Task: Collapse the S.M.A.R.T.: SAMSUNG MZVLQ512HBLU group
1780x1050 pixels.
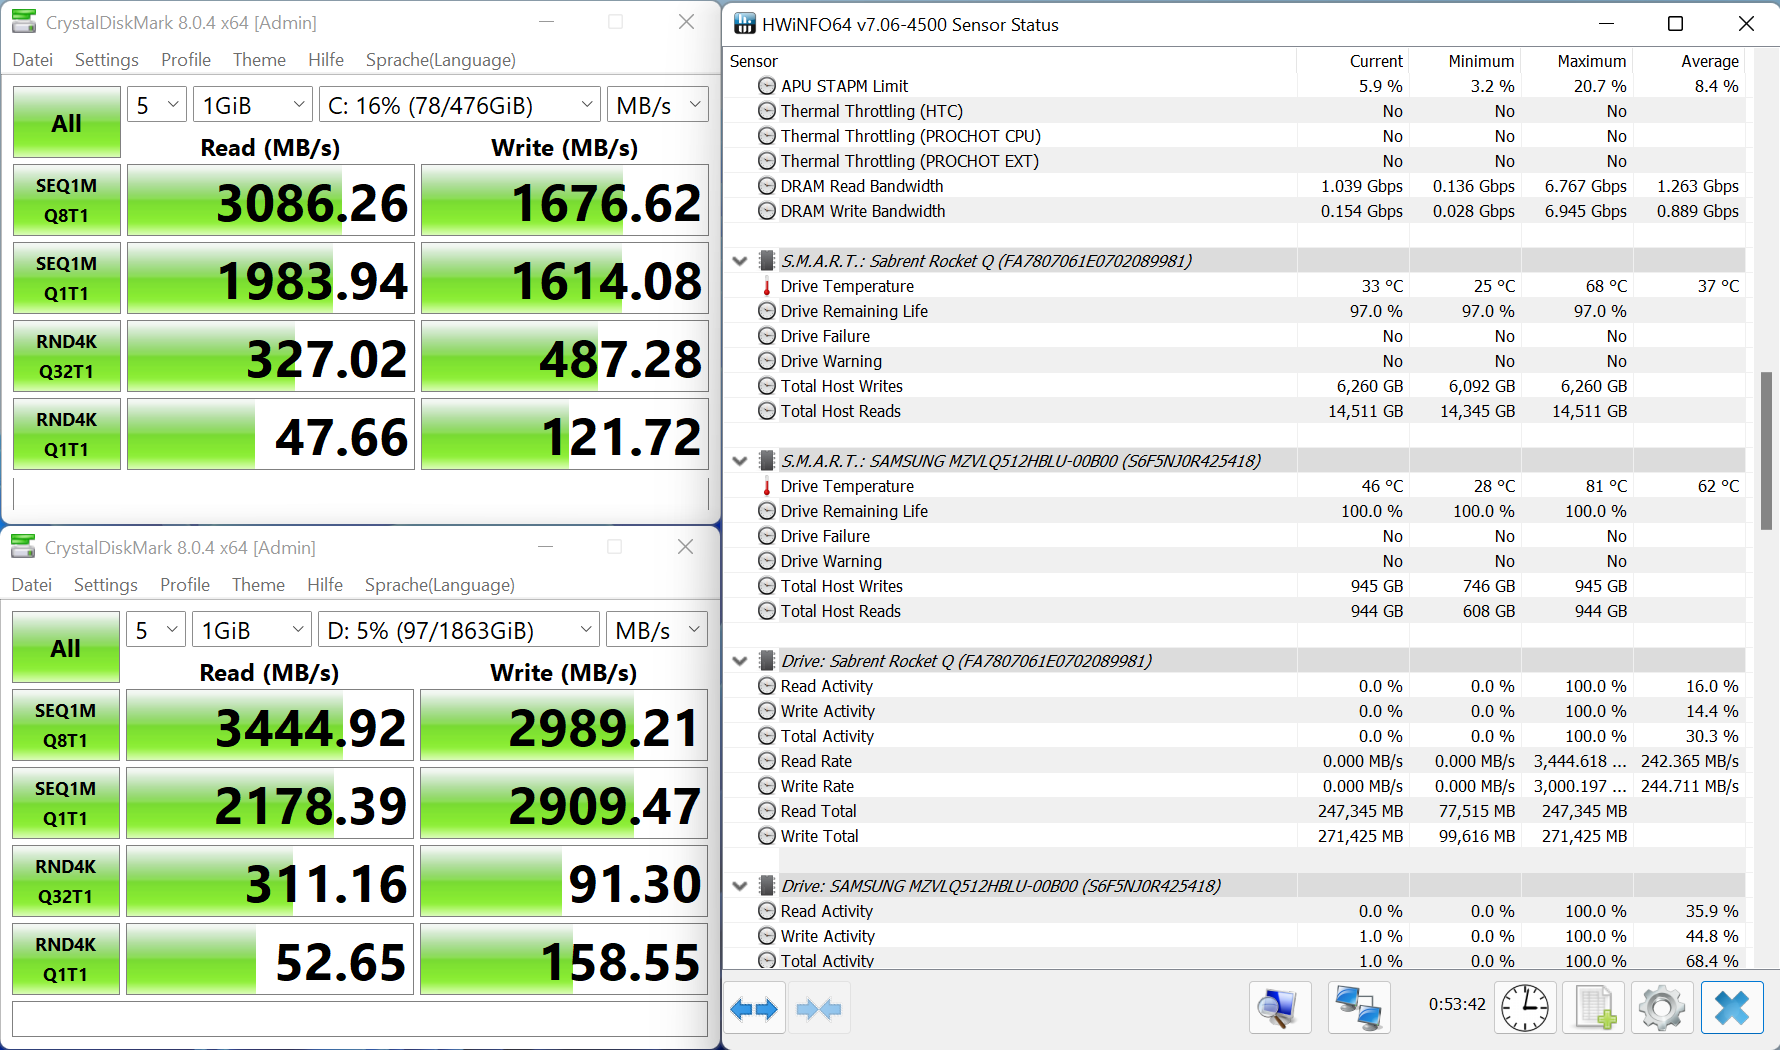Action: tap(740, 461)
